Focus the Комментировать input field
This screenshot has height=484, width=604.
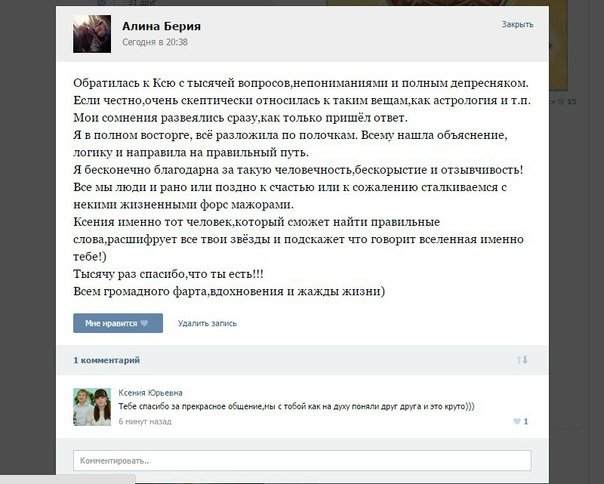pos(302,460)
